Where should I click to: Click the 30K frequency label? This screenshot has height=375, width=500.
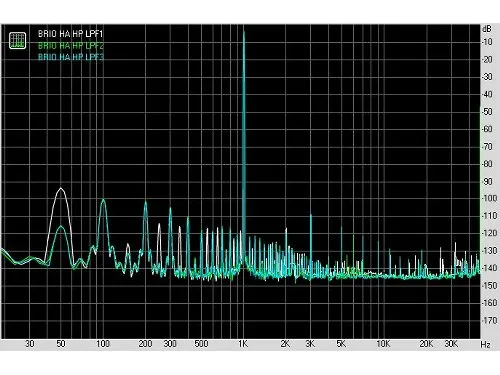coord(451,344)
